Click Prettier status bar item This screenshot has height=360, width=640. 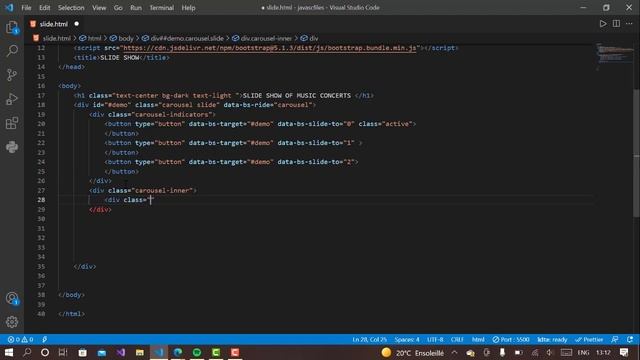click(x=589, y=340)
